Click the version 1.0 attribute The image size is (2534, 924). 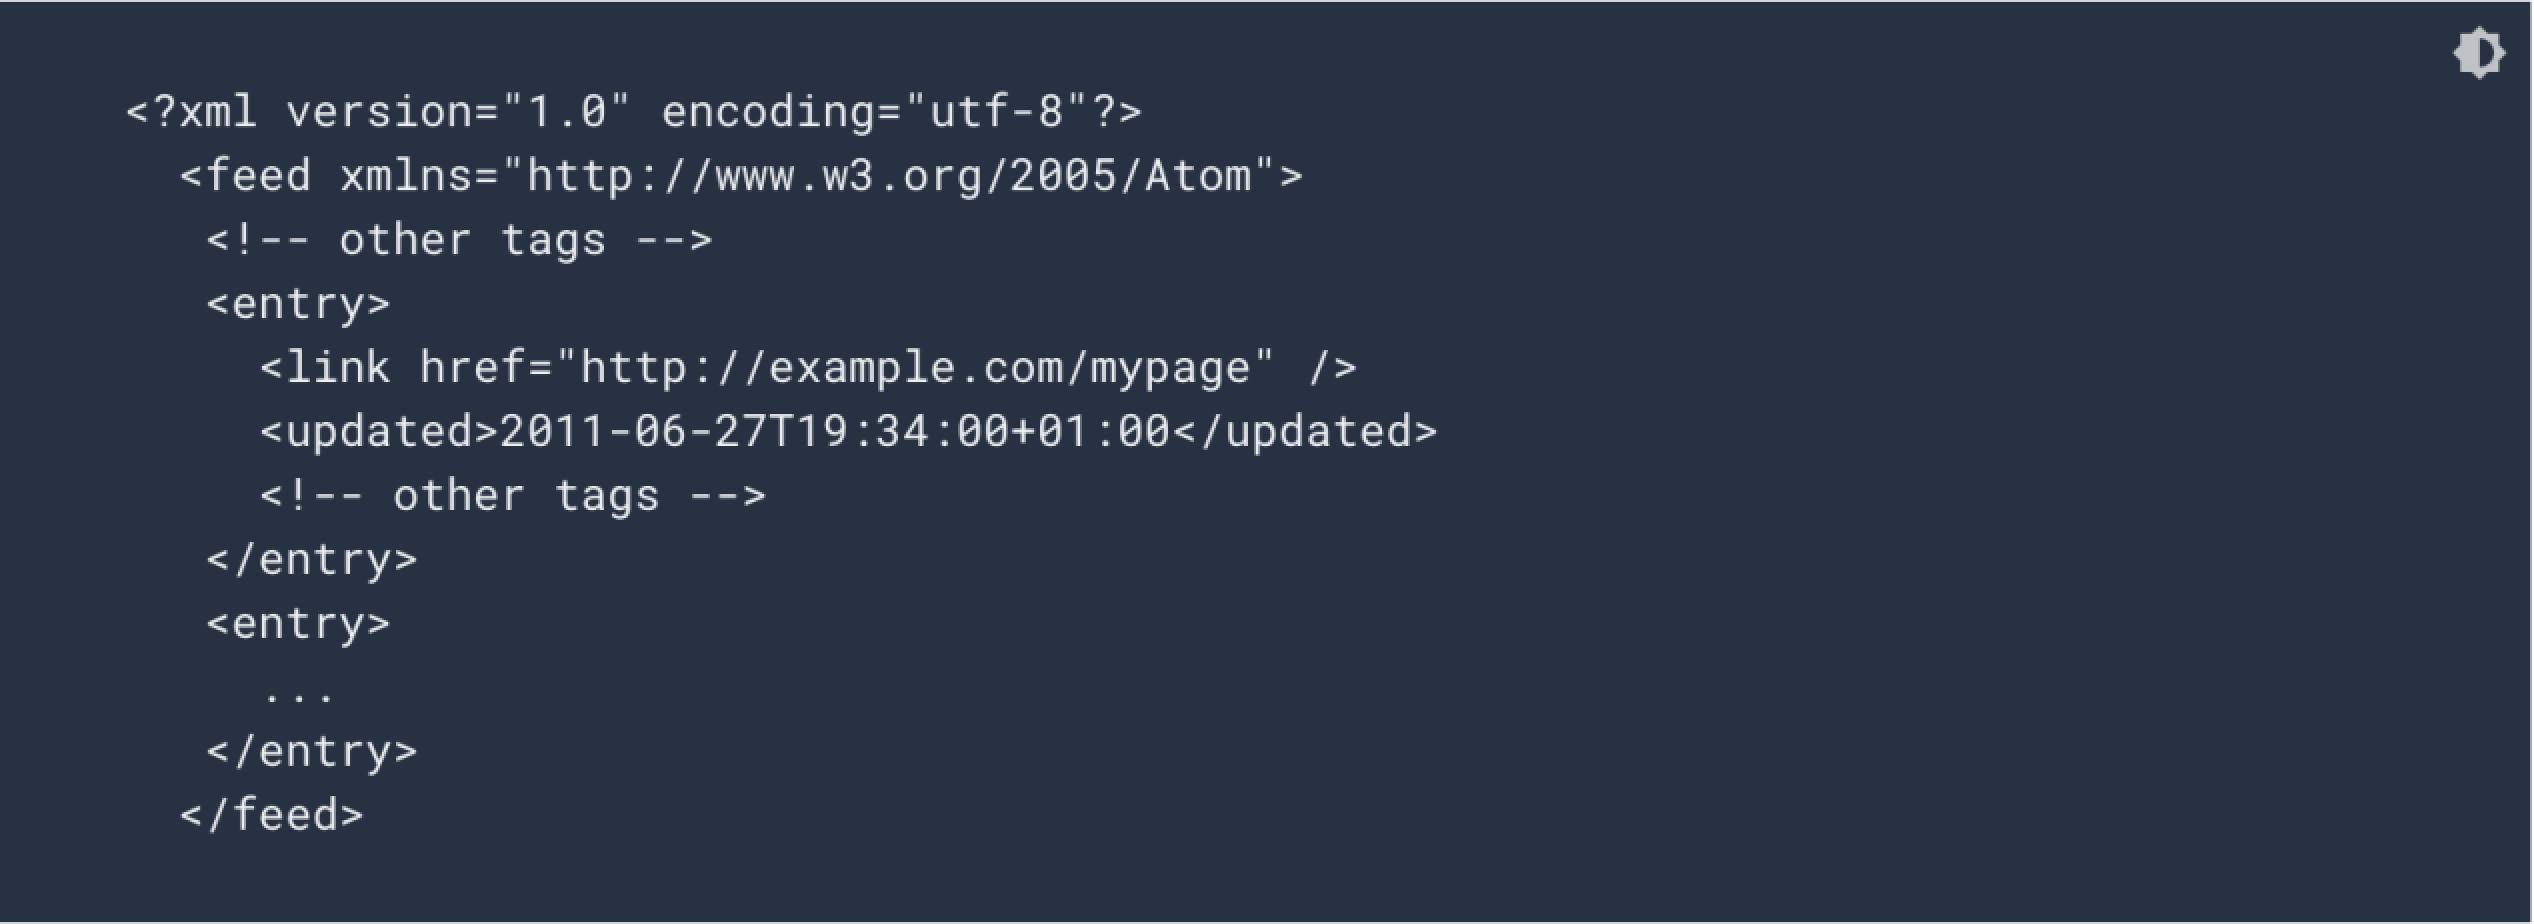click(x=459, y=112)
